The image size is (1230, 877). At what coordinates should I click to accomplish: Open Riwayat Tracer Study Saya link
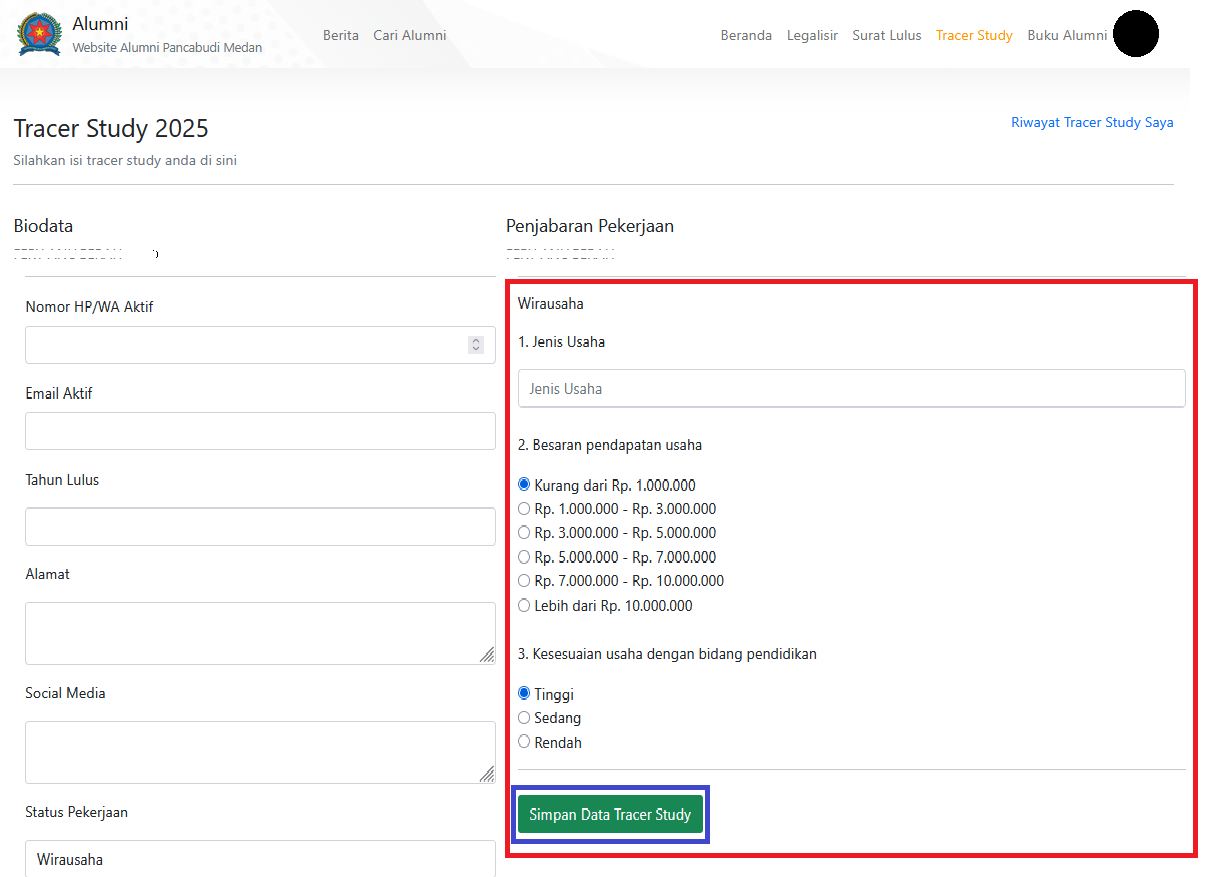pos(1092,122)
